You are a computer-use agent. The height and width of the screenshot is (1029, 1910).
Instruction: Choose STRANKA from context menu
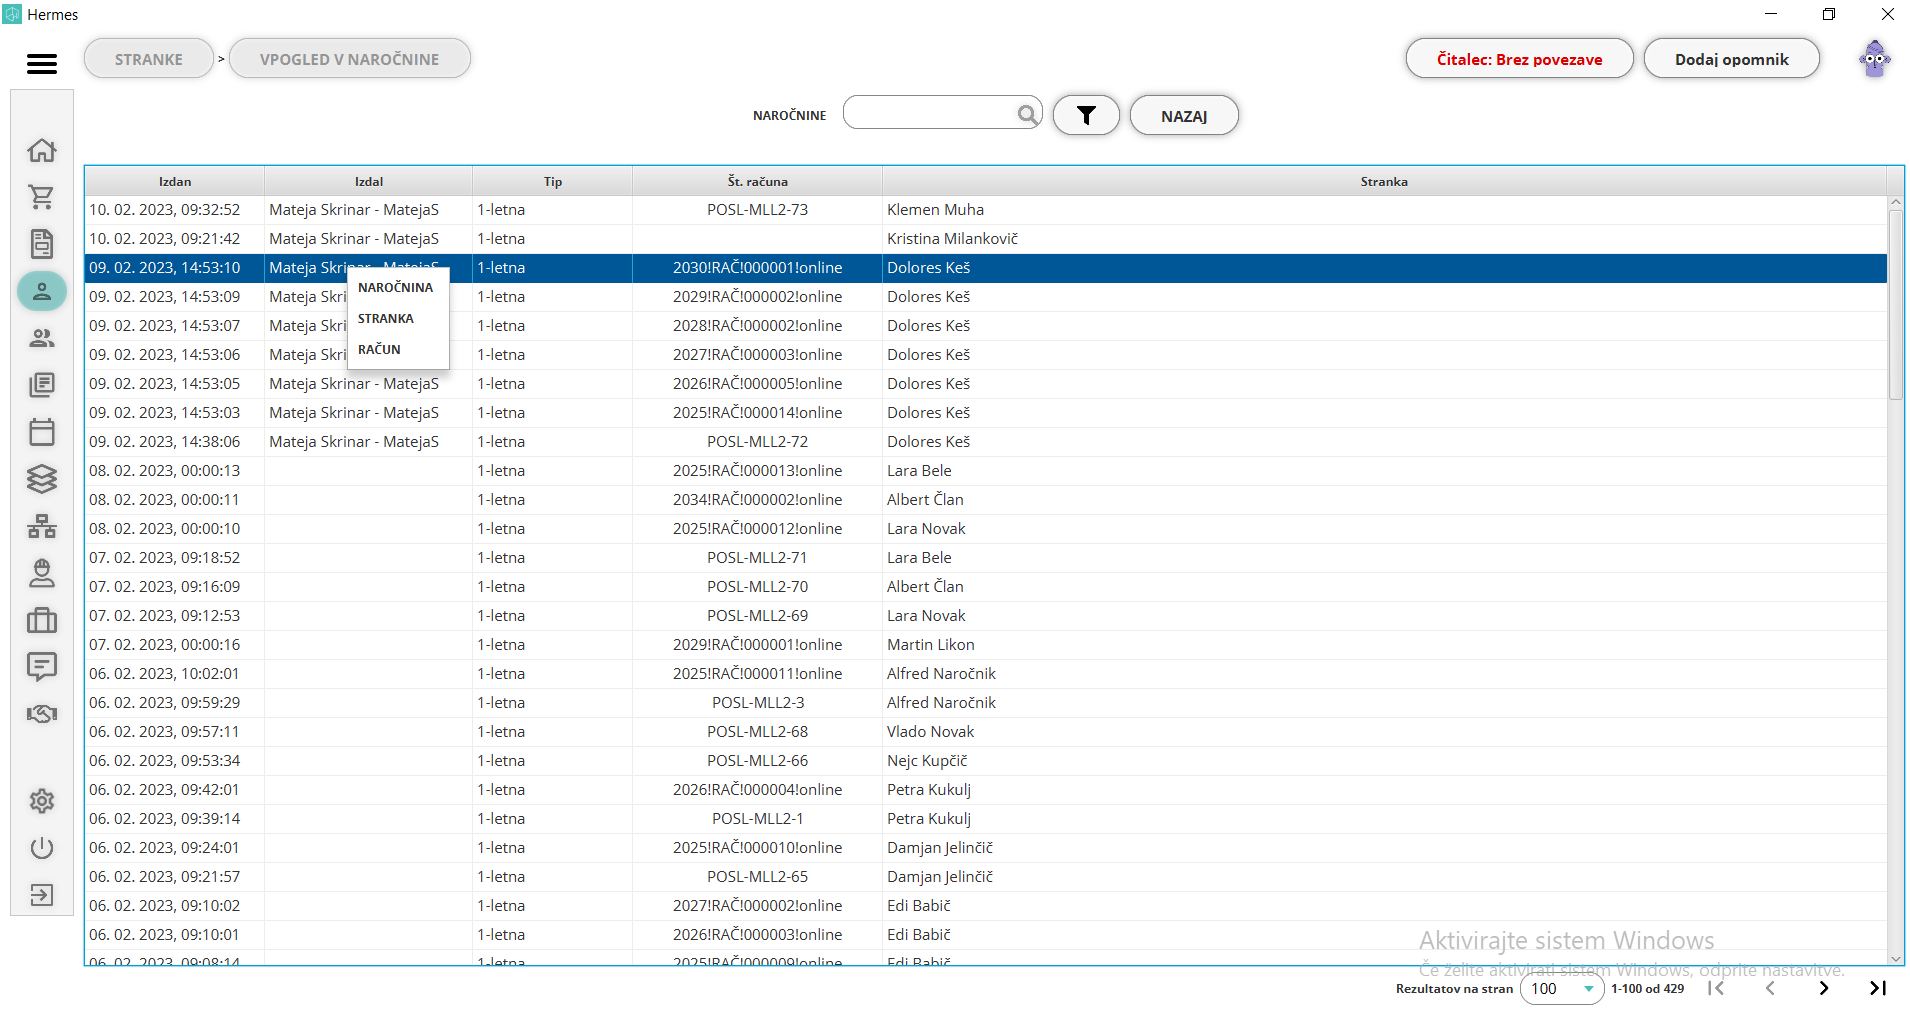coord(386,318)
